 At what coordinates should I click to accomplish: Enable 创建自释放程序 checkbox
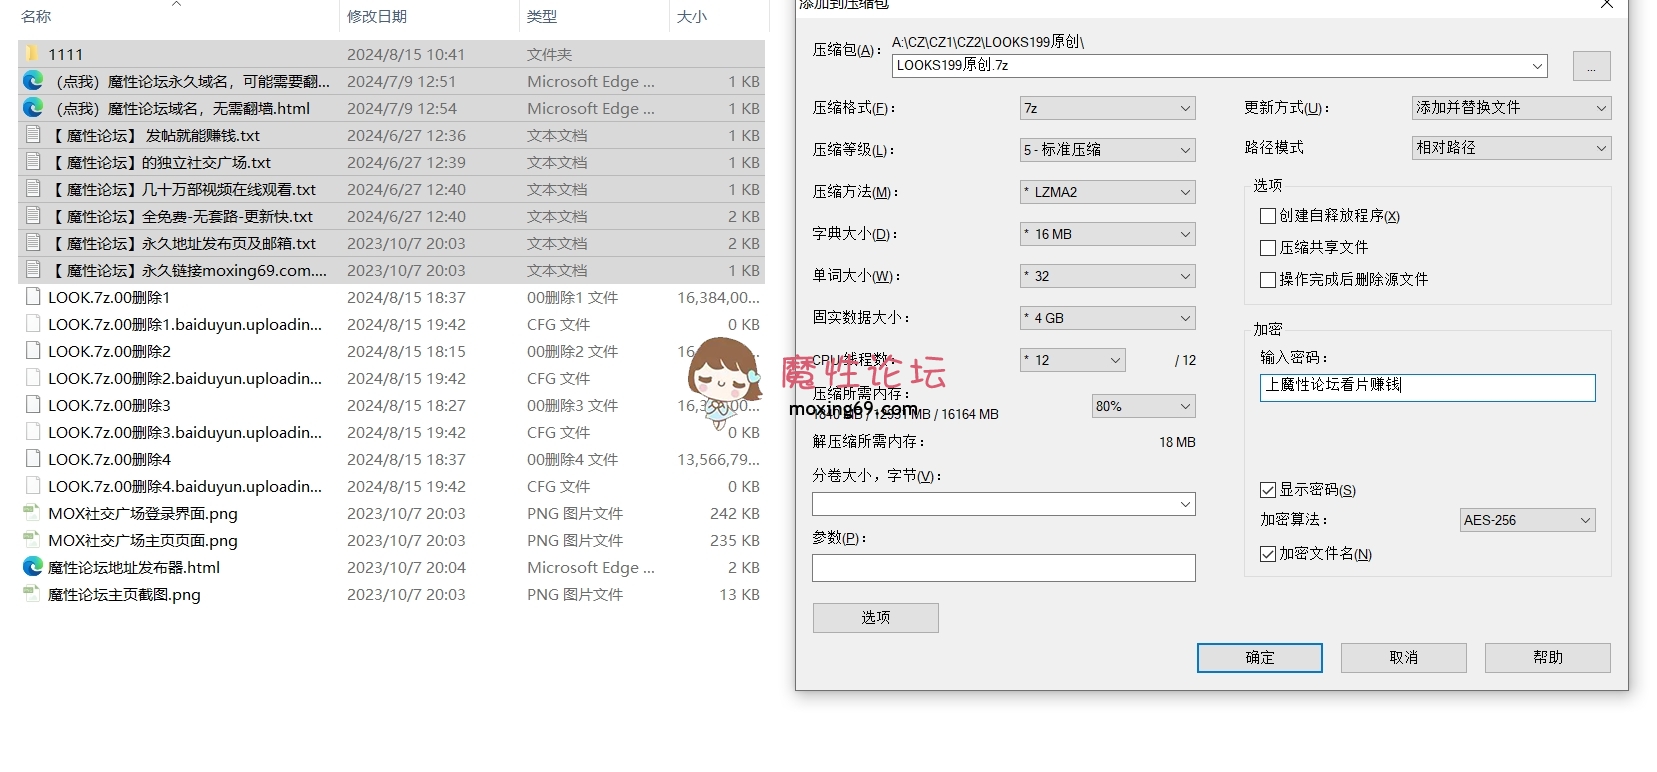[x=1268, y=216]
